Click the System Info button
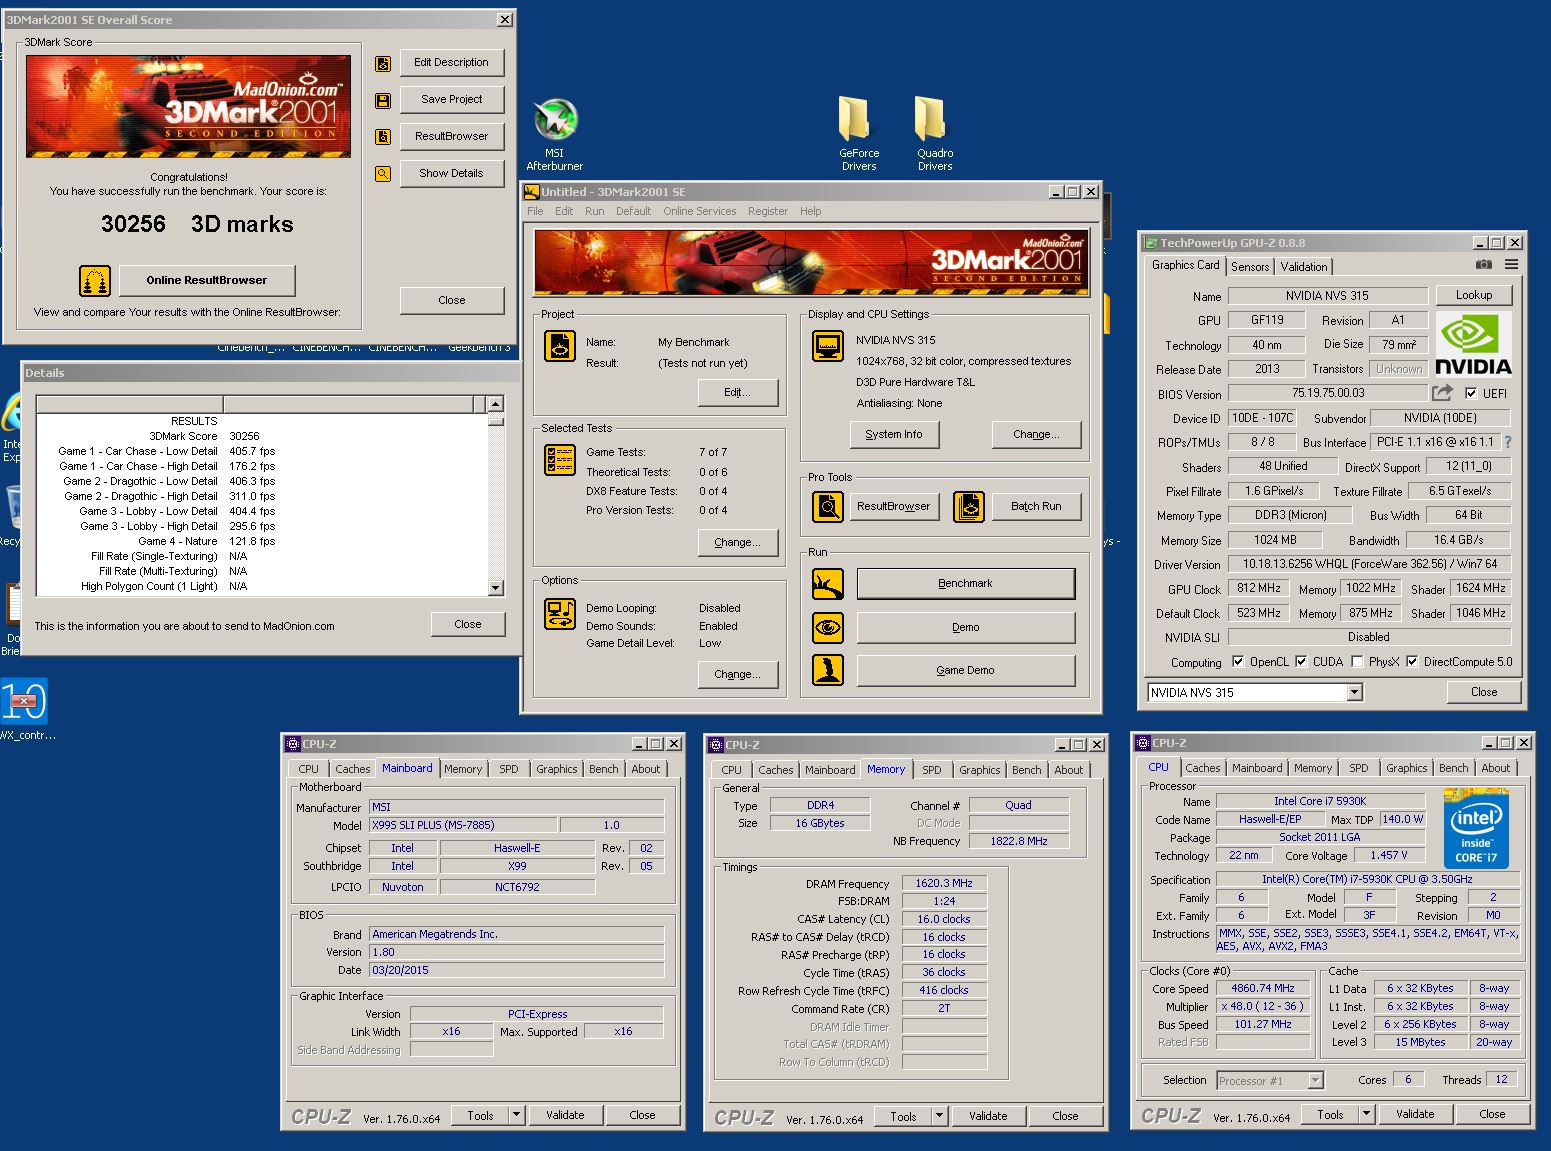Viewport: 1551px width, 1151px height. coord(894,434)
